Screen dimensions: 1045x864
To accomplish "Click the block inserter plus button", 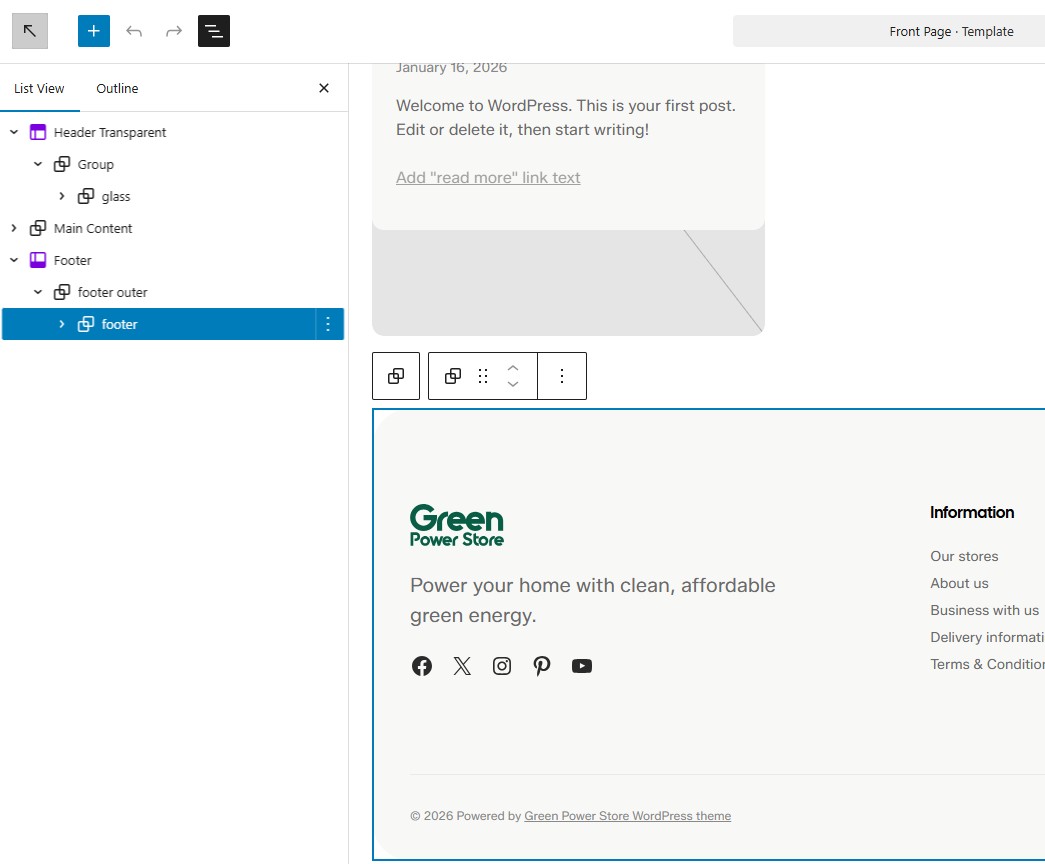I will (x=94, y=31).
